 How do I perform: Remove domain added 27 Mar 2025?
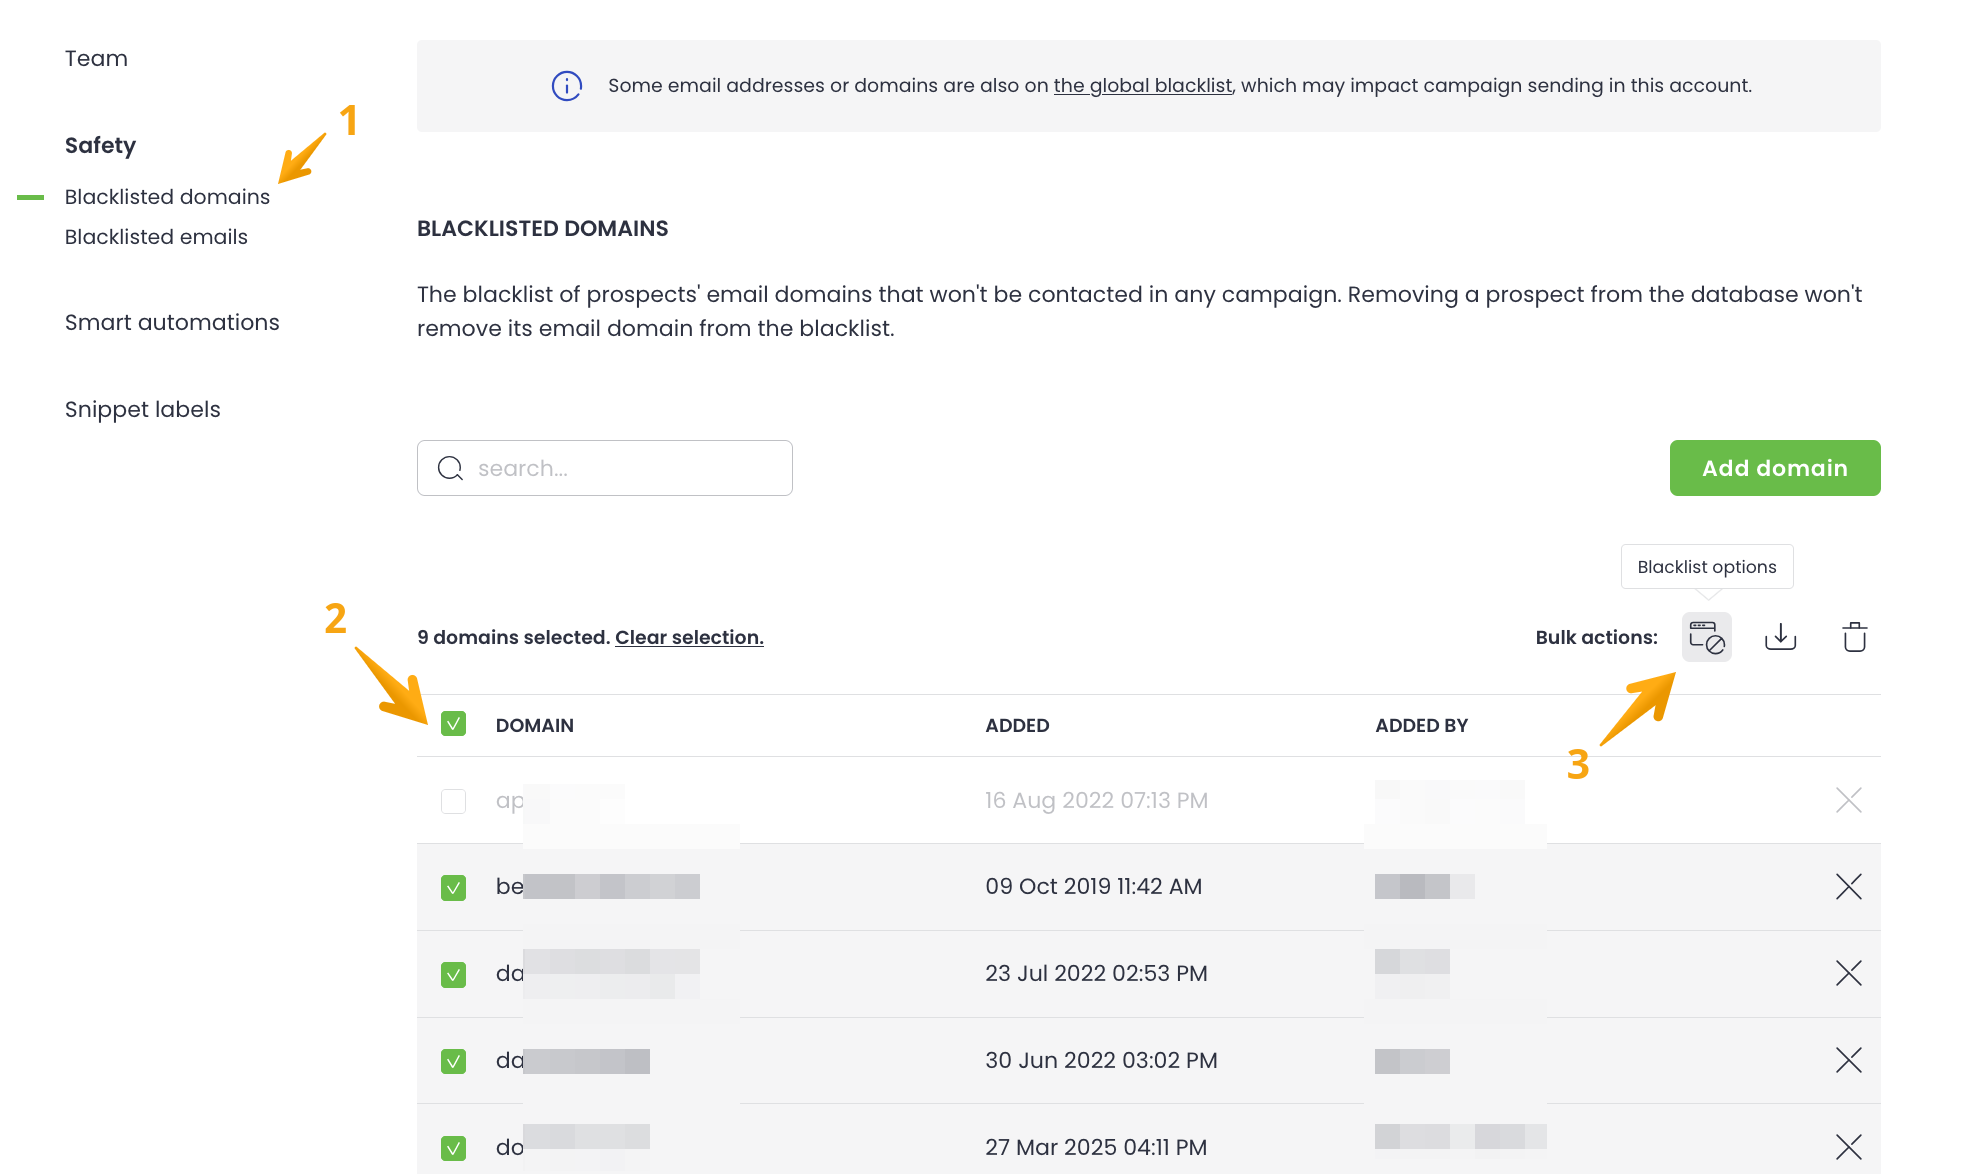[x=1848, y=1146]
